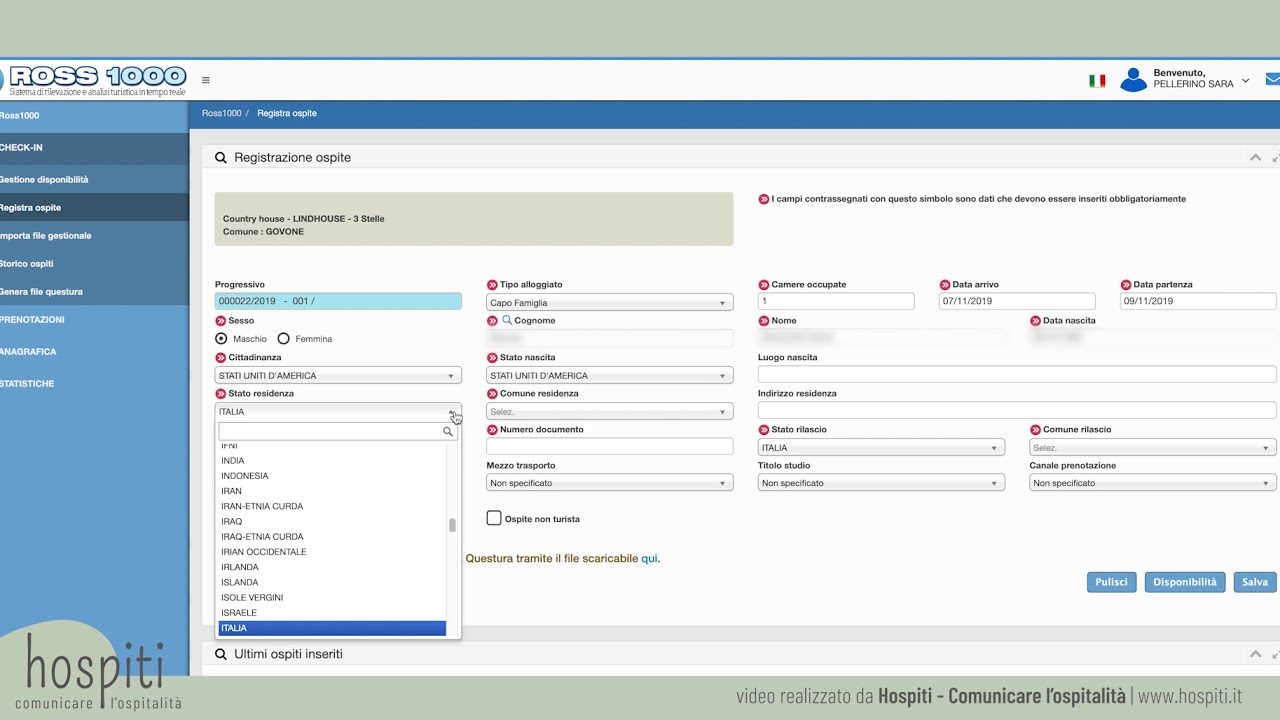Click the Data partenza date field
The height and width of the screenshot is (720, 1280).
pos(1198,301)
